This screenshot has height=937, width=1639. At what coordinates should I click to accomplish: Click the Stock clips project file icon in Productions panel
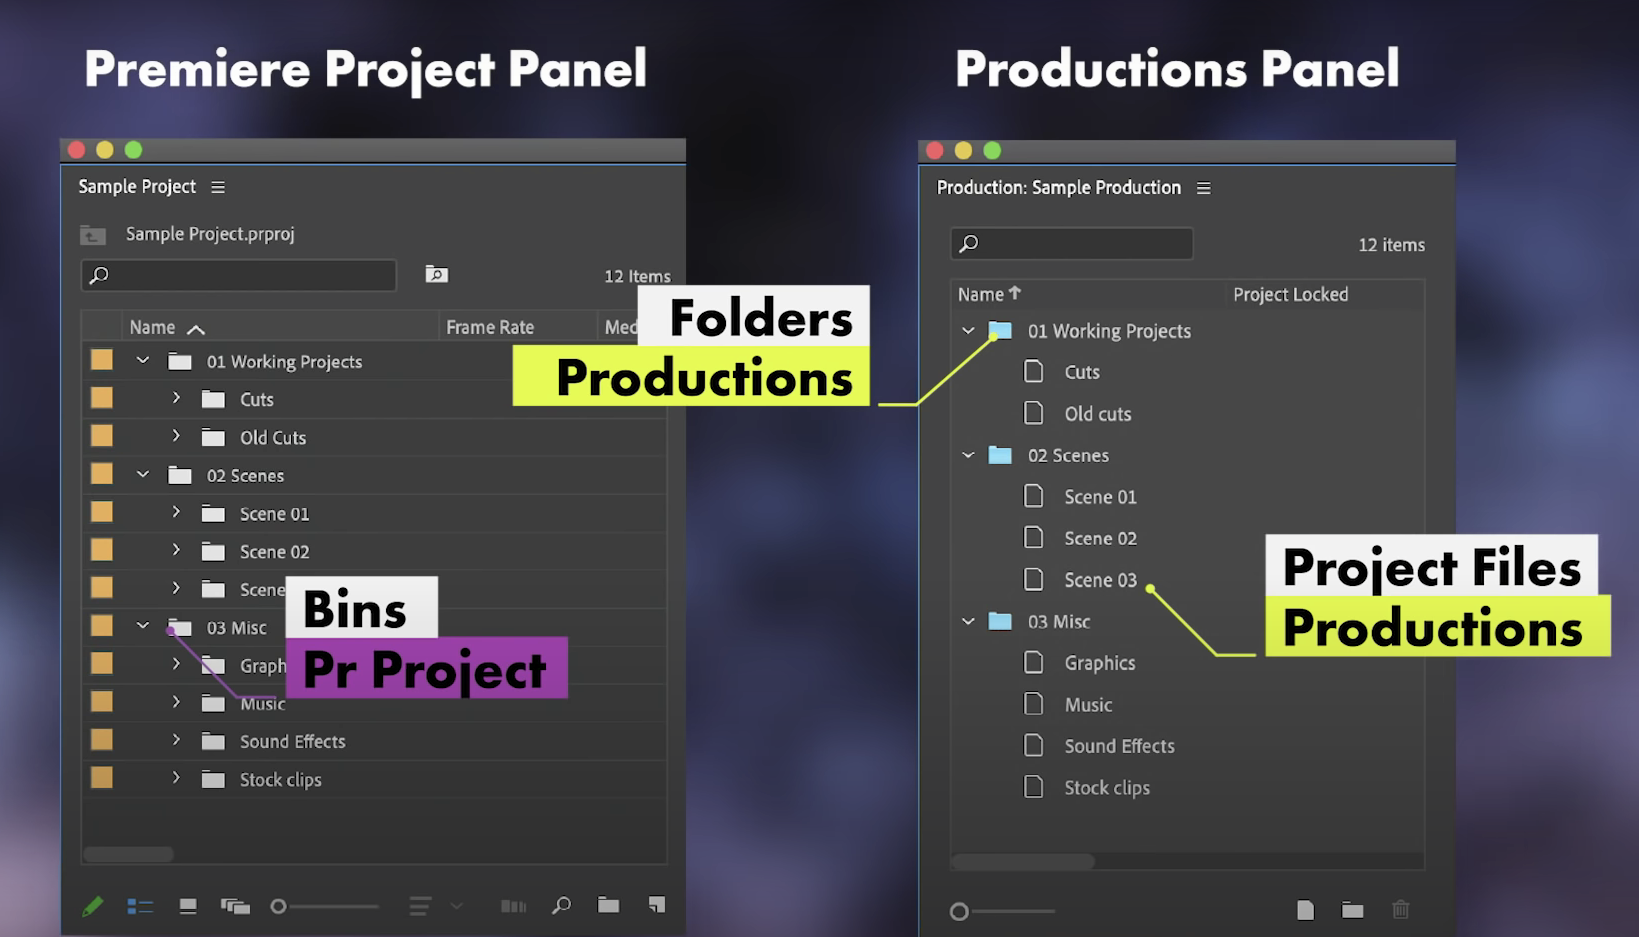(1034, 788)
